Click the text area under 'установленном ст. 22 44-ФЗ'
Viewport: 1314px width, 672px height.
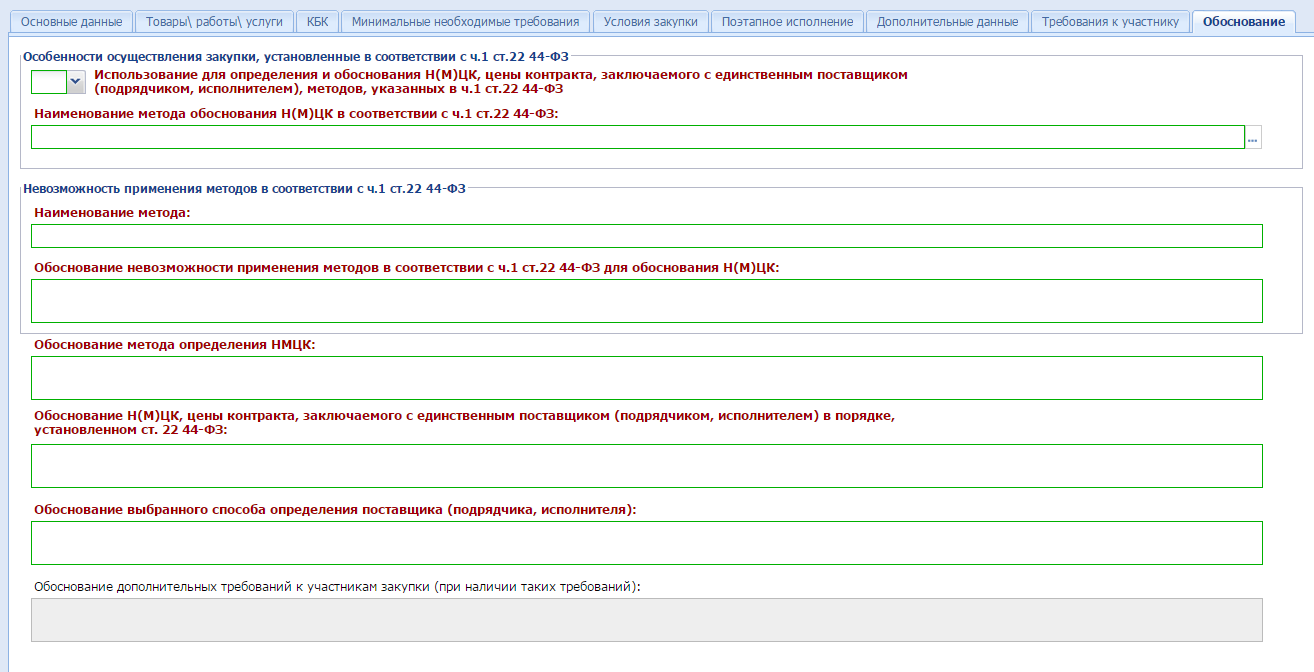pyautogui.click(x=646, y=466)
